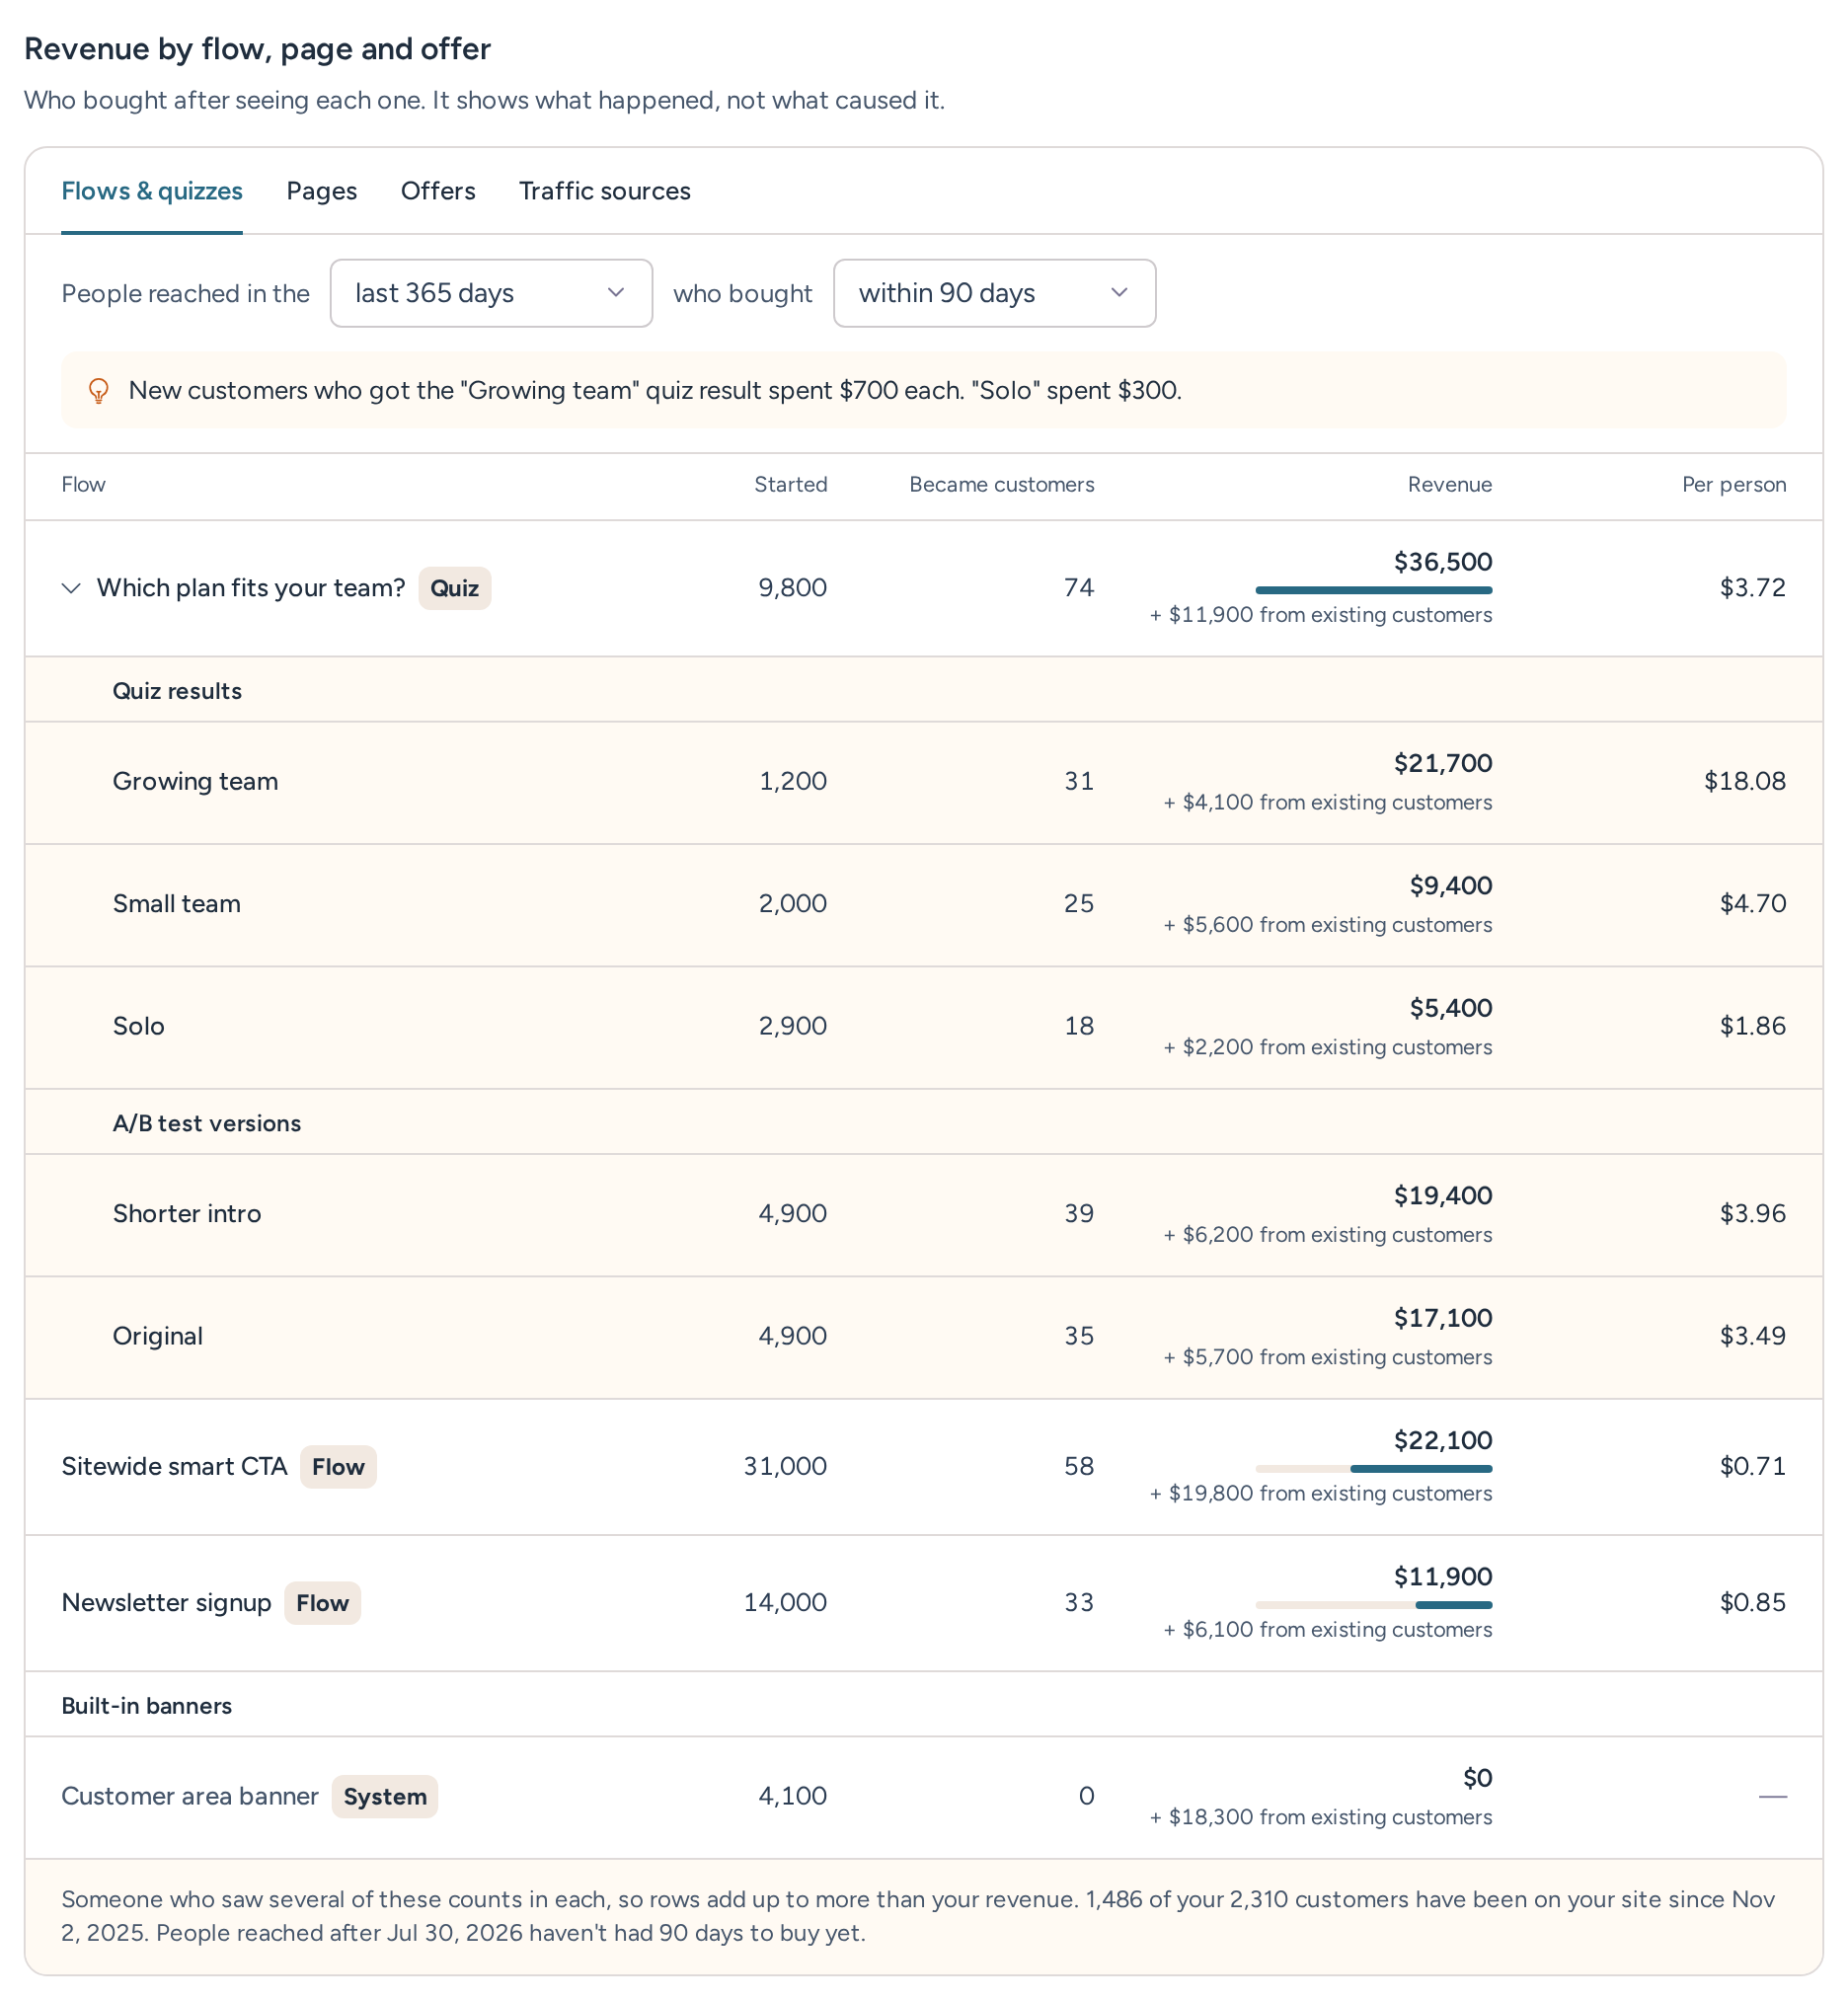Screen dimensions: 1848x2000
Task: Click the Per person column header
Action: pyautogui.click(x=1733, y=485)
